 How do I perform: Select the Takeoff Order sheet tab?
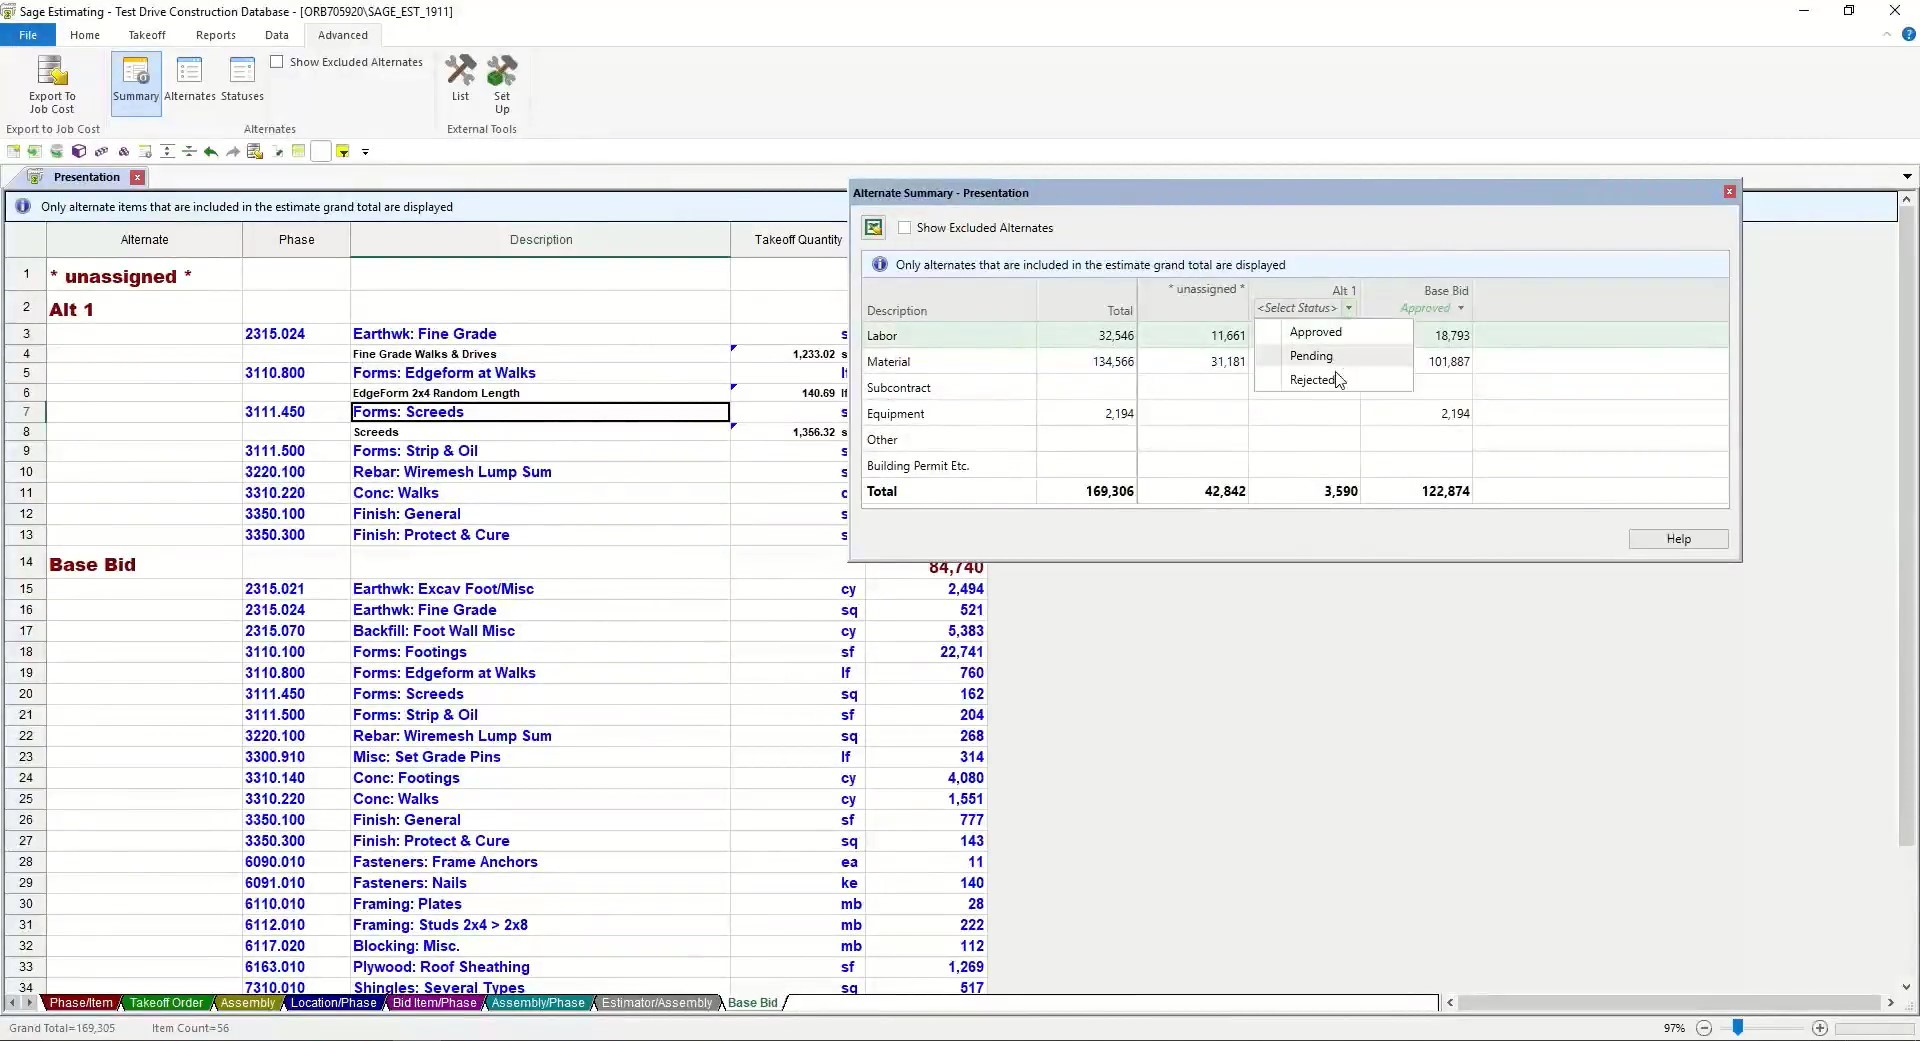click(166, 1003)
